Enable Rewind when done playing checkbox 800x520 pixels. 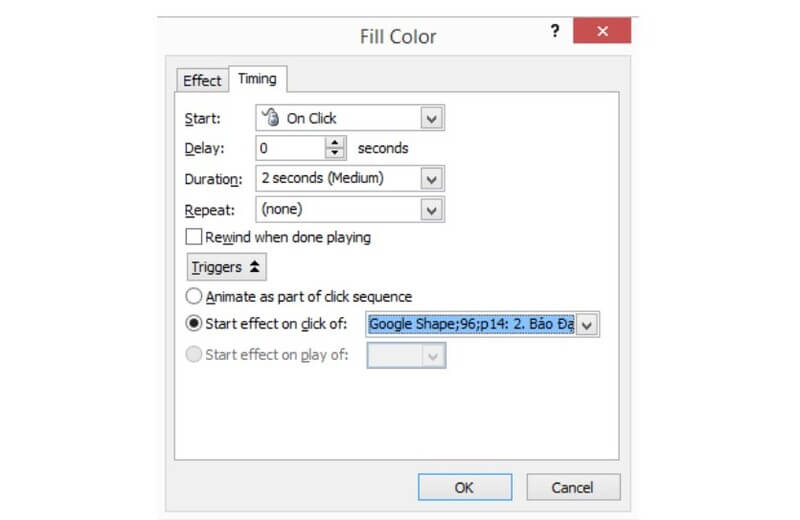(x=193, y=237)
